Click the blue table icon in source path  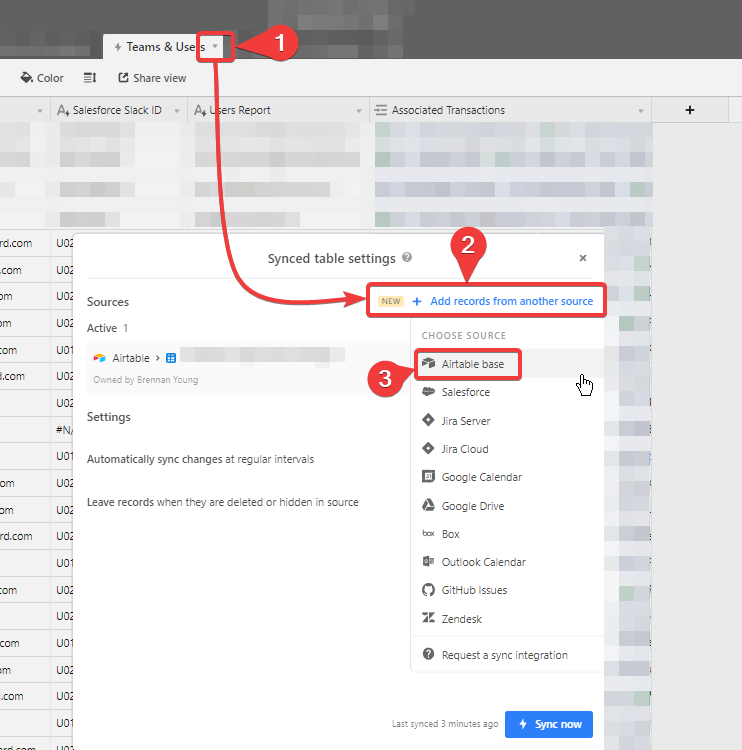pyautogui.click(x=171, y=358)
